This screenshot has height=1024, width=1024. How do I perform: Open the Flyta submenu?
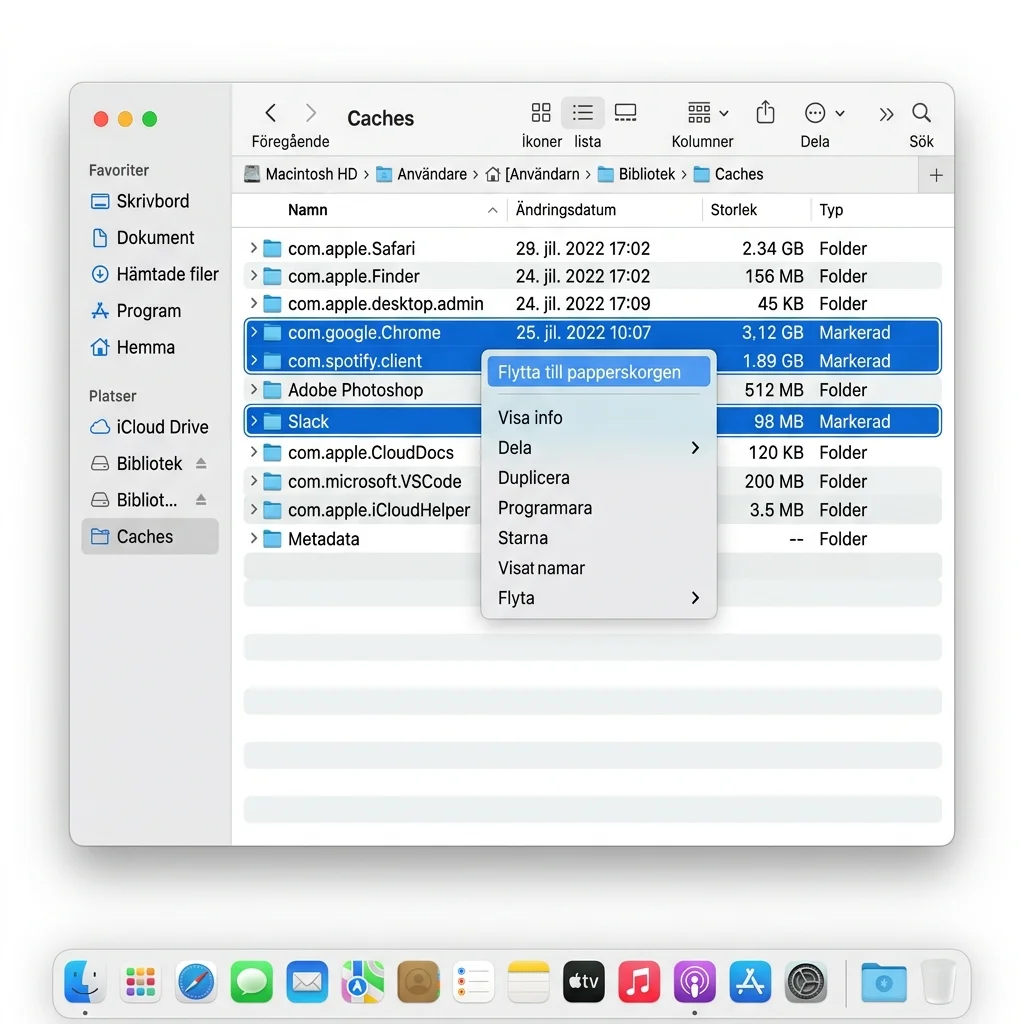(x=599, y=598)
